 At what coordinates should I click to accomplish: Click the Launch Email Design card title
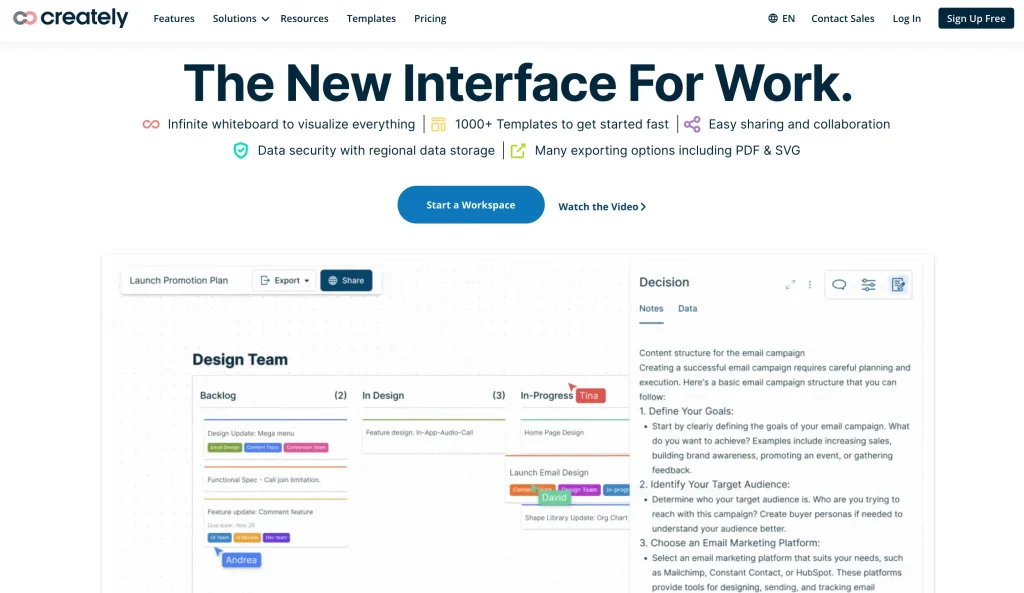pyautogui.click(x=549, y=472)
